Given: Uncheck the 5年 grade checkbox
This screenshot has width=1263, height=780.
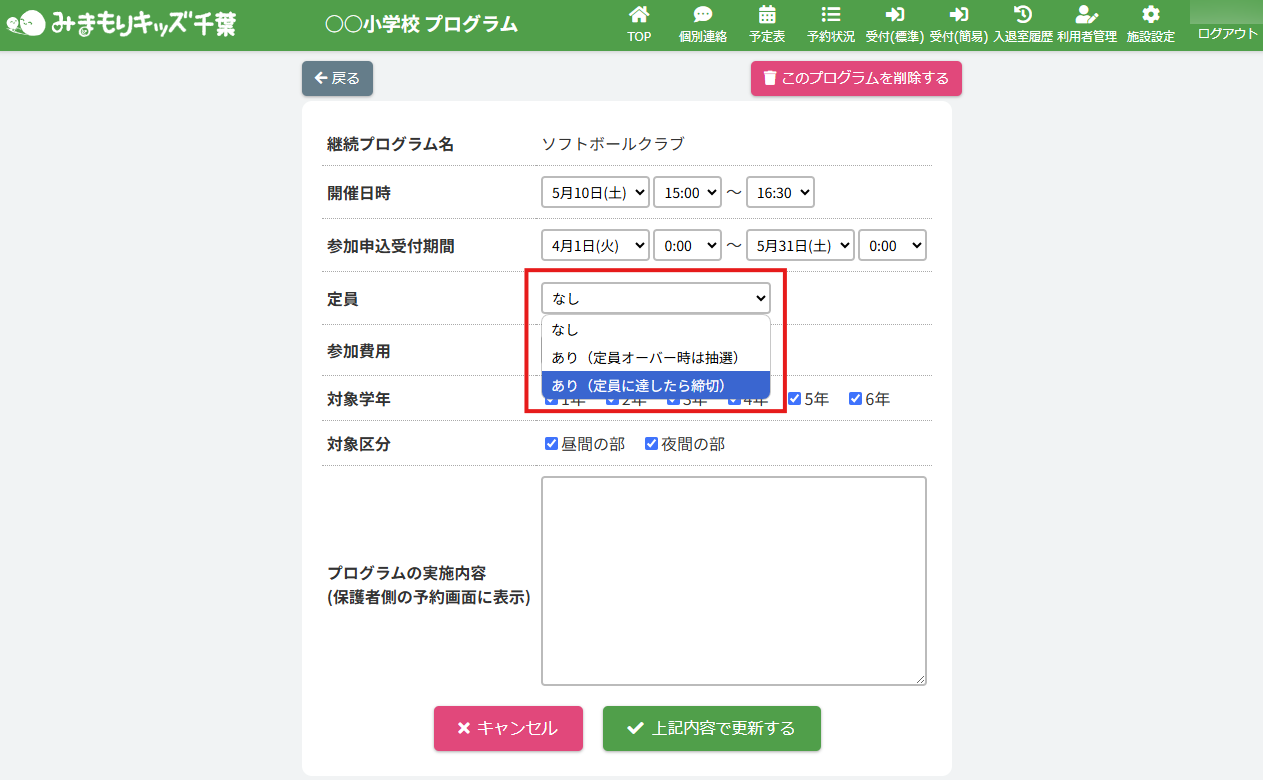Looking at the screenshot, I should 795,399.
